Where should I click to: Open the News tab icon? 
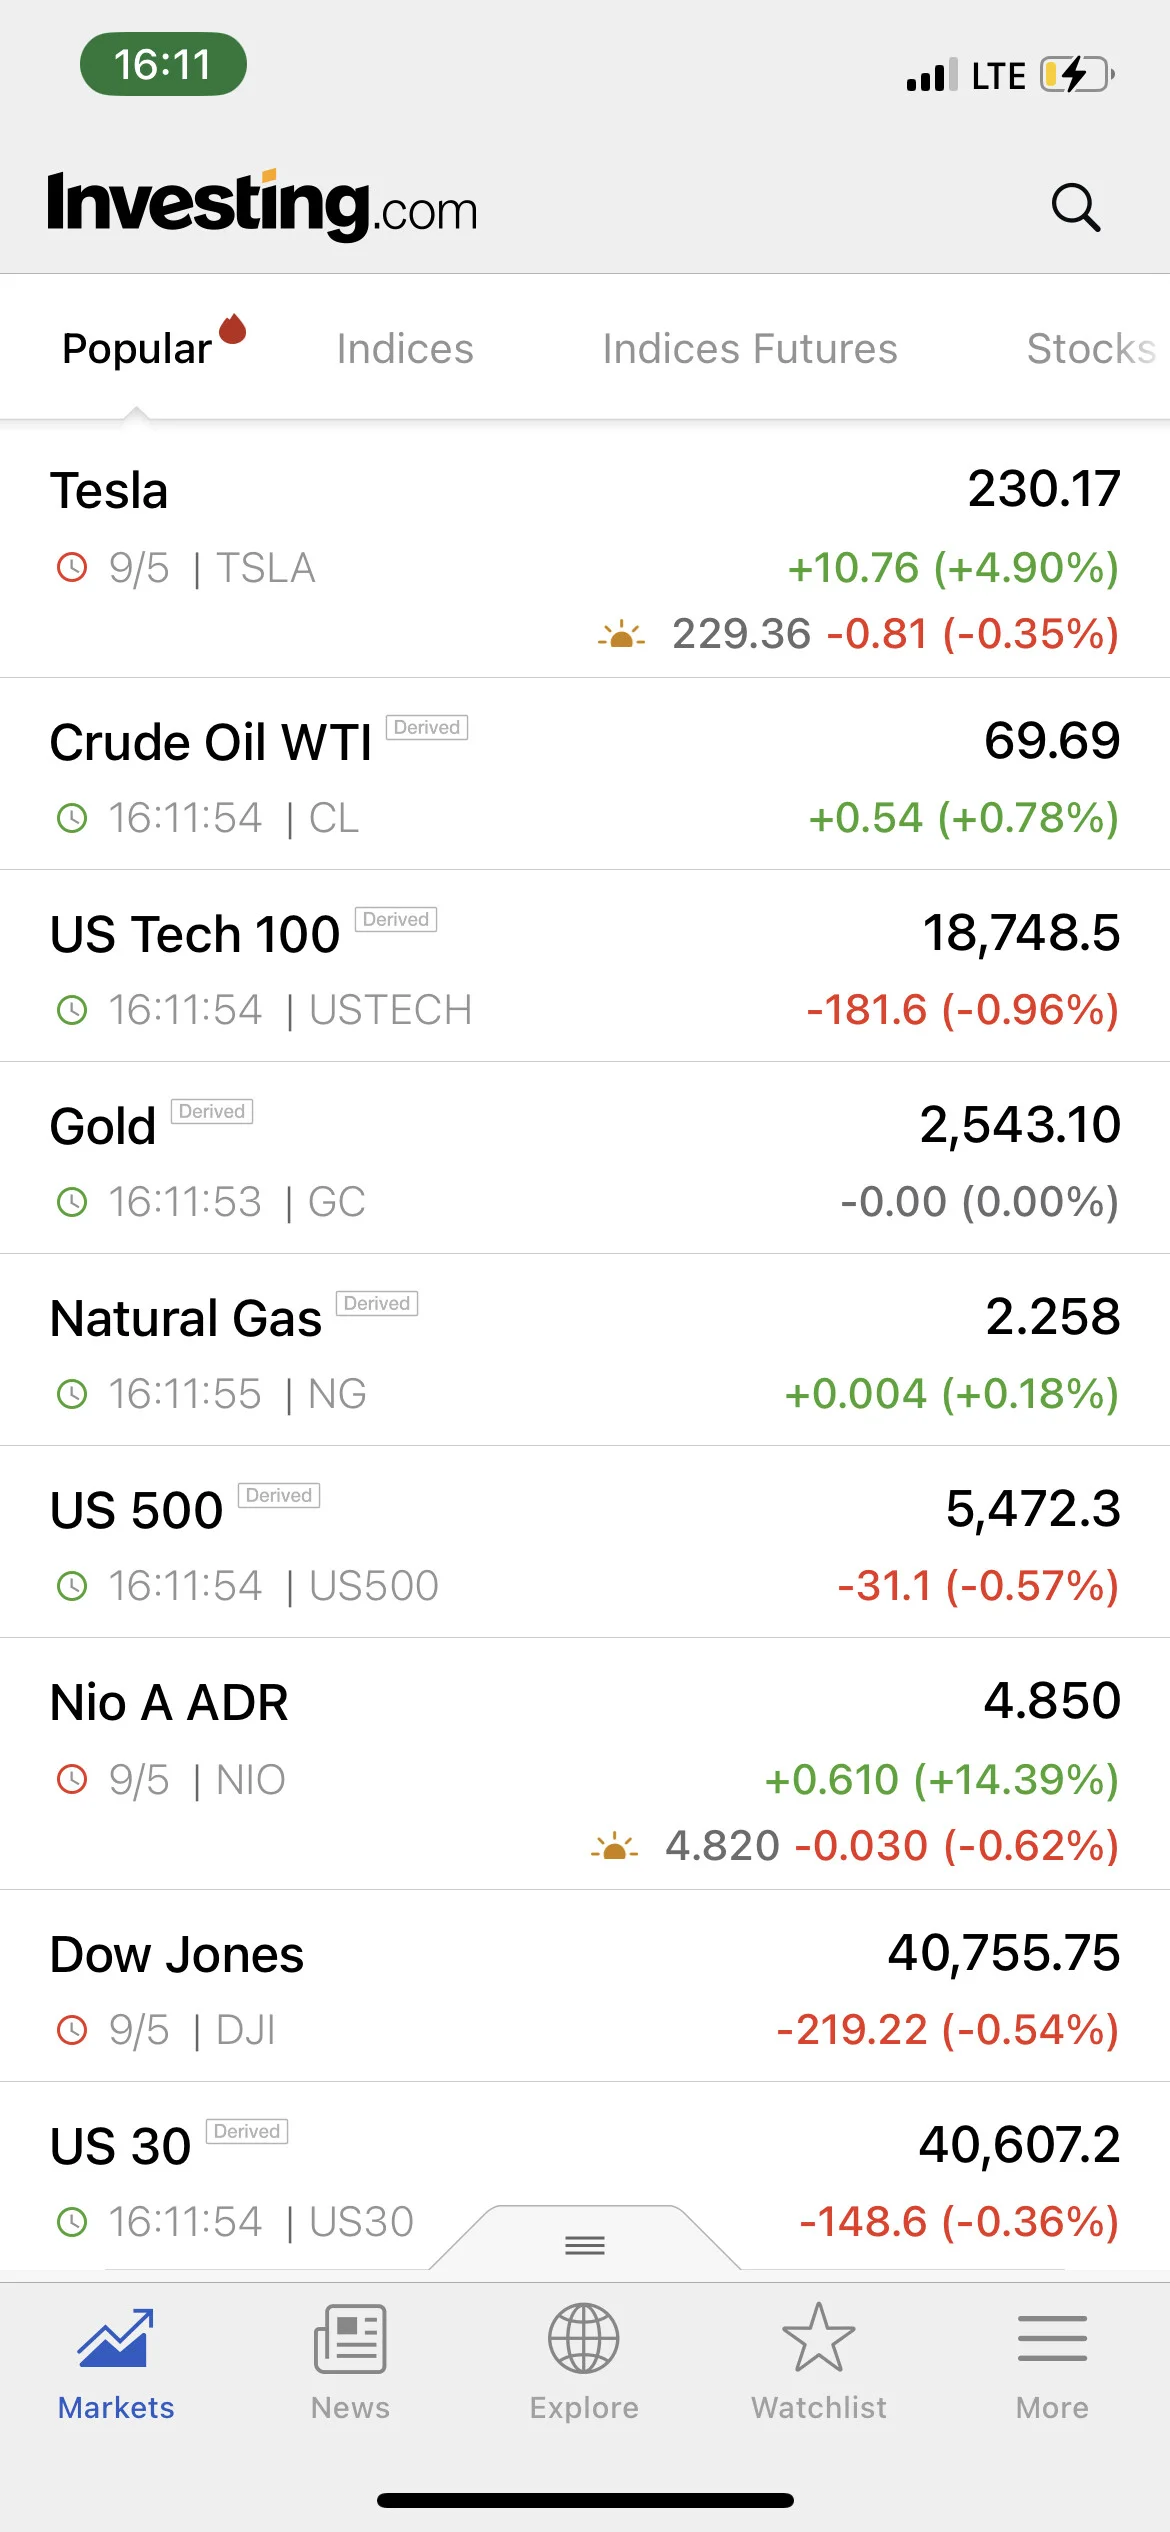tap(350, 2338)
